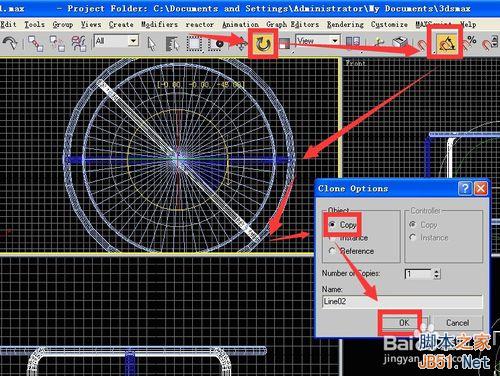Open the Customize menu
This screenshot has width=500, height=376.
click(389, 24)
